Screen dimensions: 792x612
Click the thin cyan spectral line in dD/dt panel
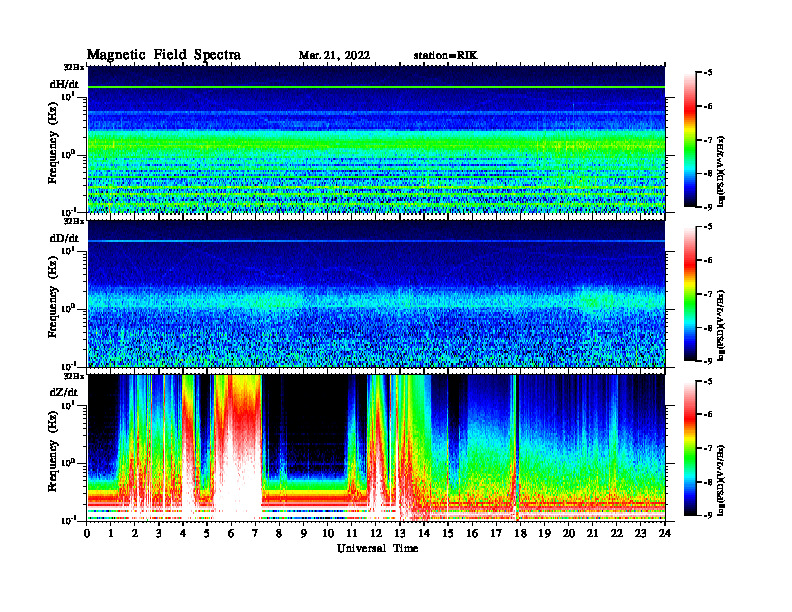click(376, 241)
